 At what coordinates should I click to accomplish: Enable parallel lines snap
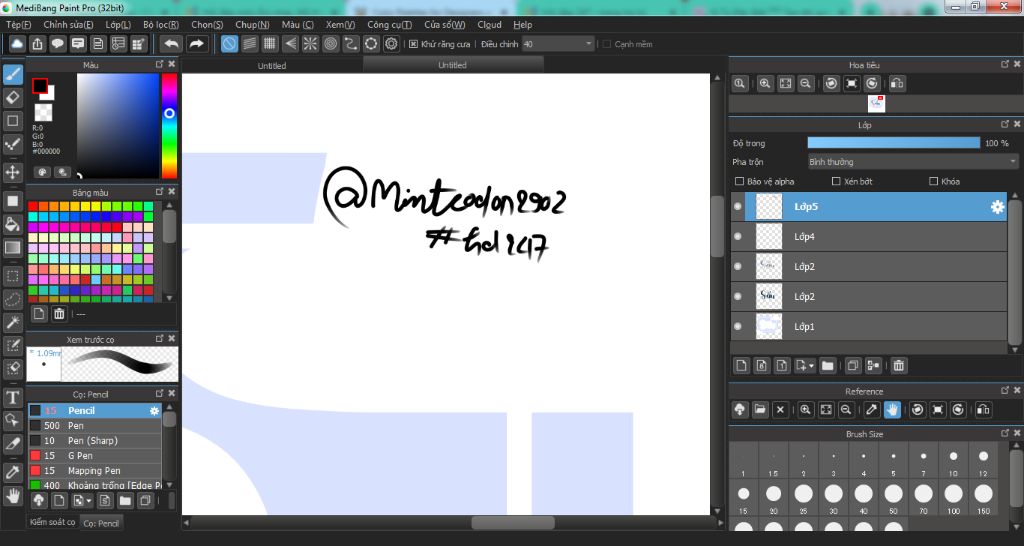(x=249, y=44)
